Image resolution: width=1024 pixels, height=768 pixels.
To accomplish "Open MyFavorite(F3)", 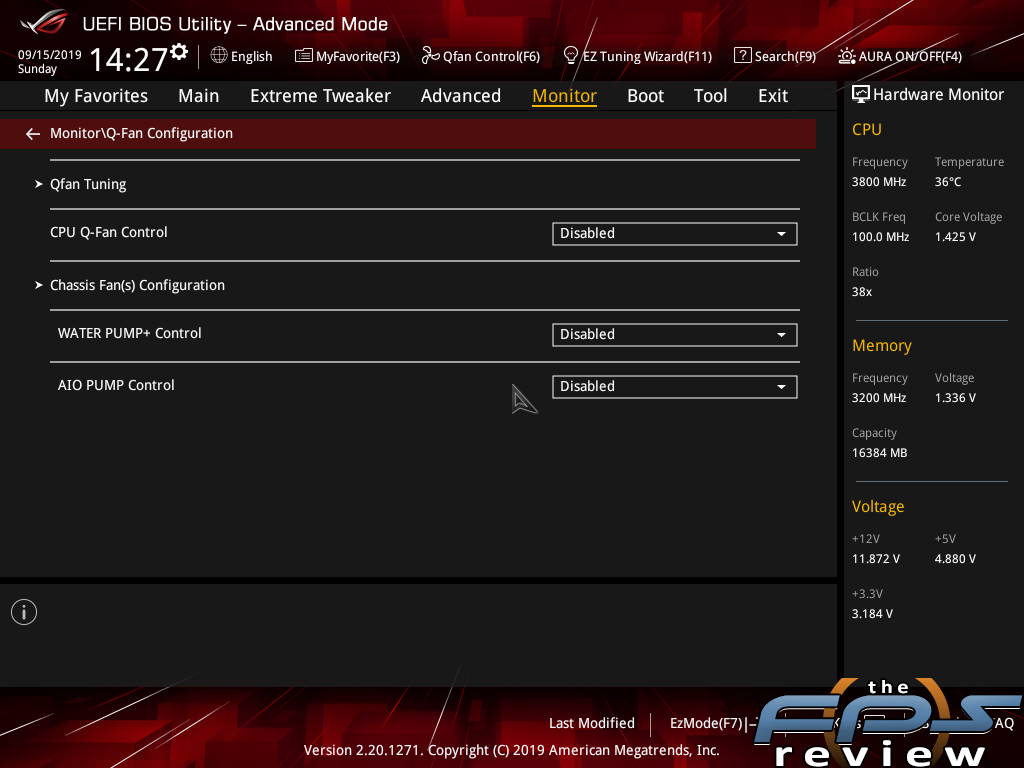I will pos(347,56).
